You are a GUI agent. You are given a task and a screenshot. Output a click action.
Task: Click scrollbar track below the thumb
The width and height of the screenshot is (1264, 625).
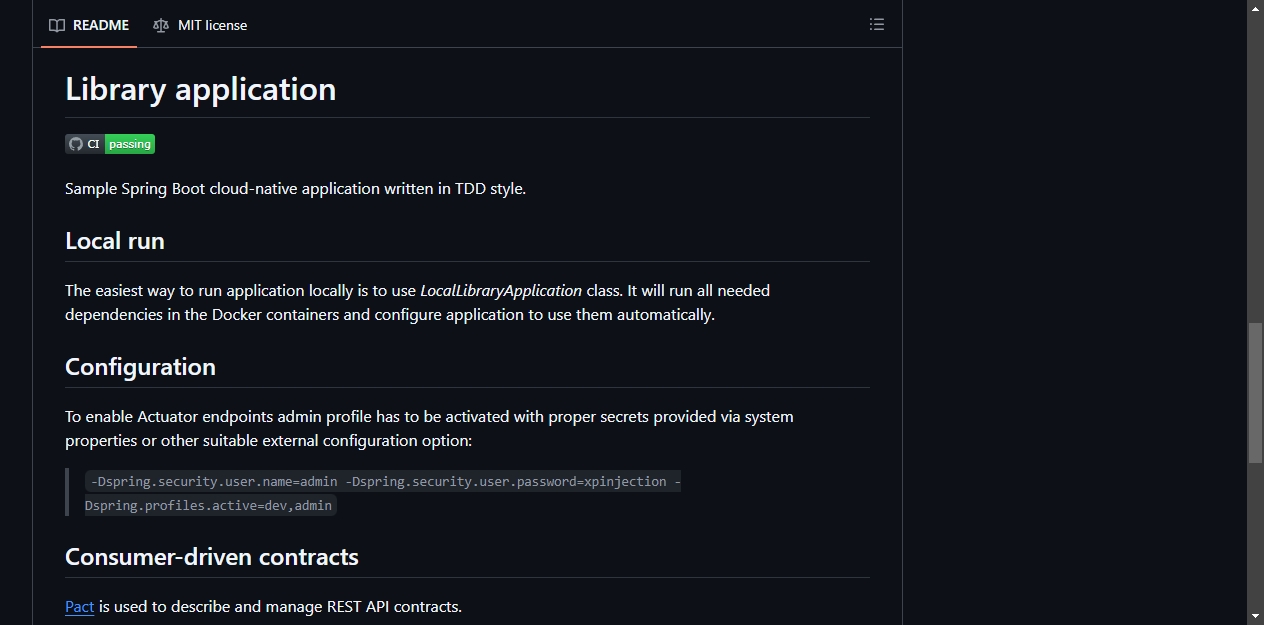[1255, 535]
